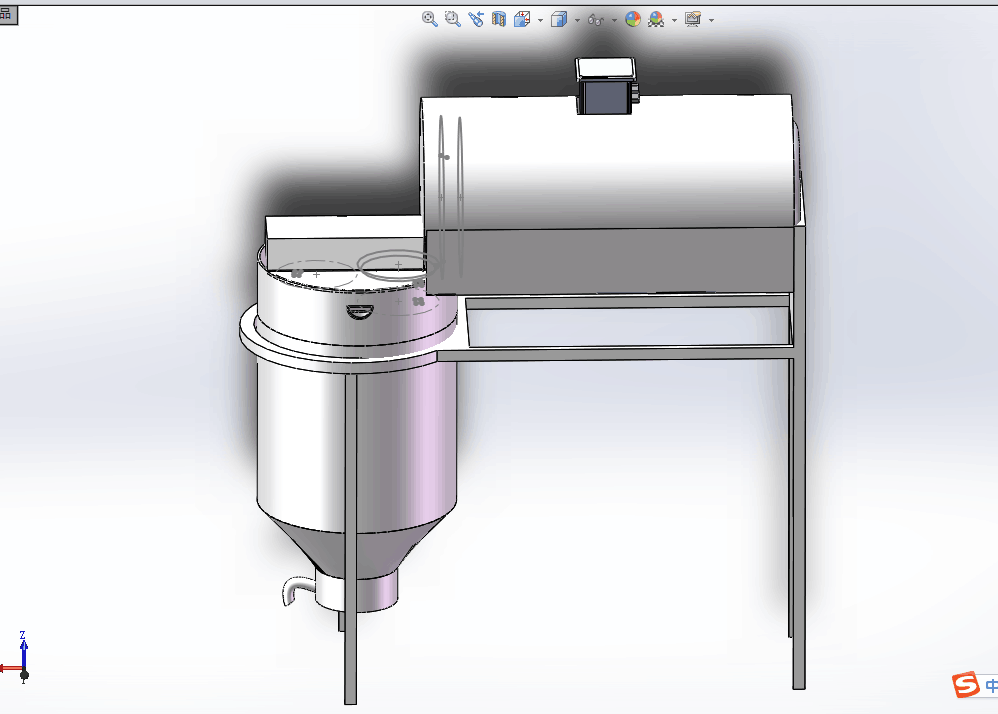998x714 pixels.
Task: Click the panel tab icon in top-left corner
Action: [x=8, y=14]
